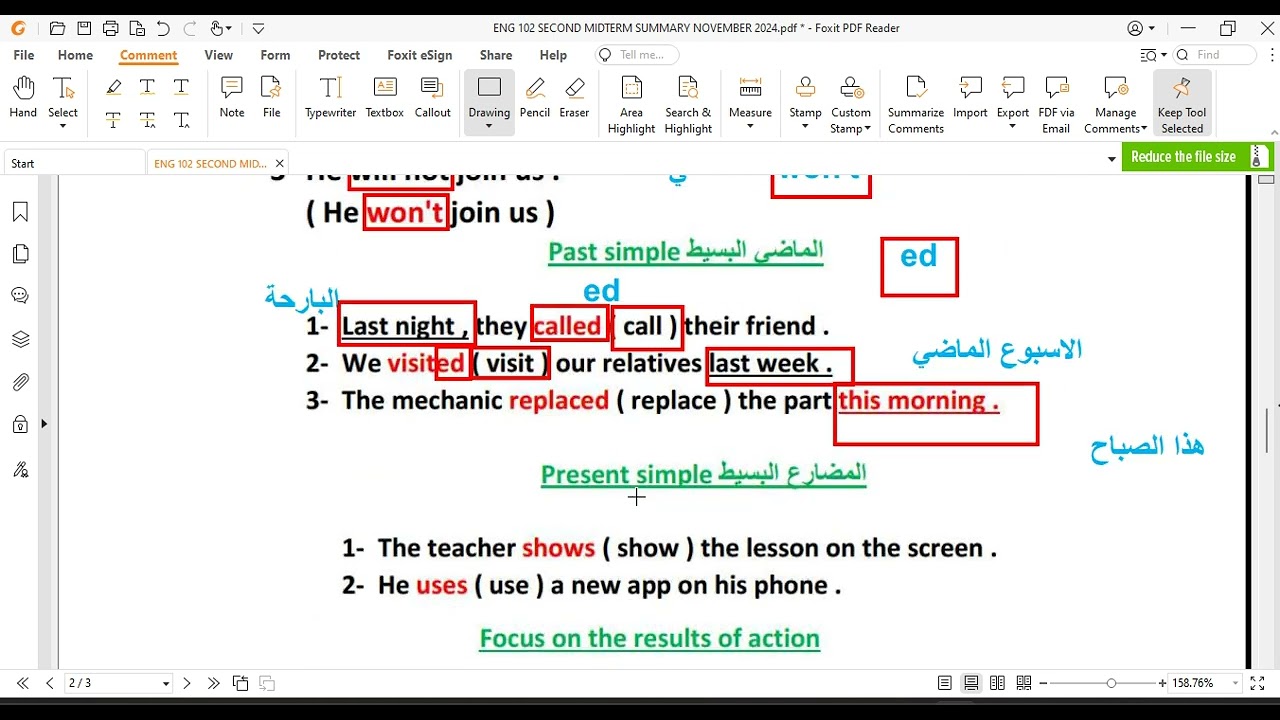
Task: Click the zoom out minus button
Action: 1043,683
